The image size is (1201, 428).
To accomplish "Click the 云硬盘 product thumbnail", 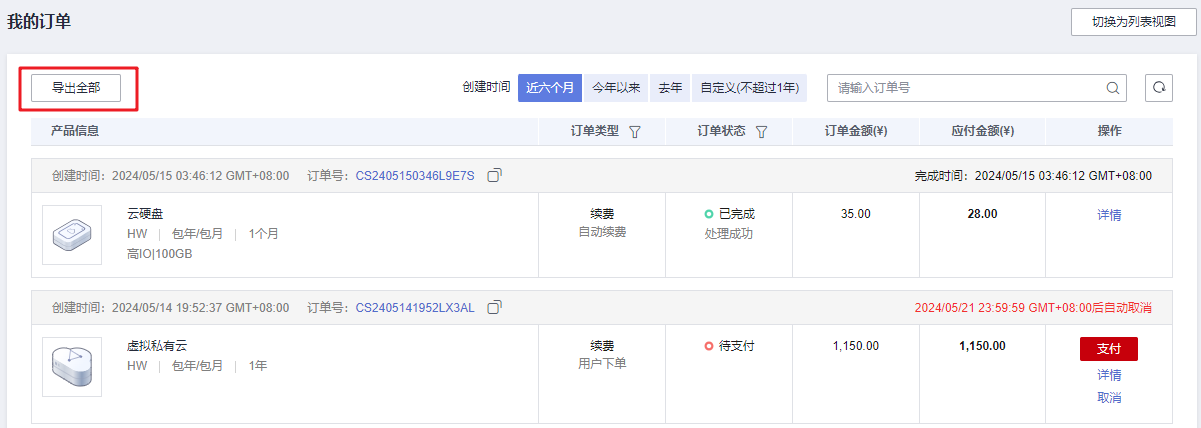I will click(72, 235).
